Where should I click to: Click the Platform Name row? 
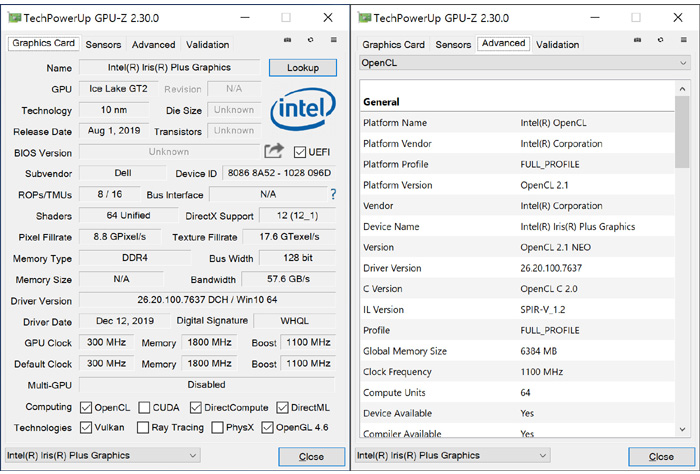[x=517, y=123]
